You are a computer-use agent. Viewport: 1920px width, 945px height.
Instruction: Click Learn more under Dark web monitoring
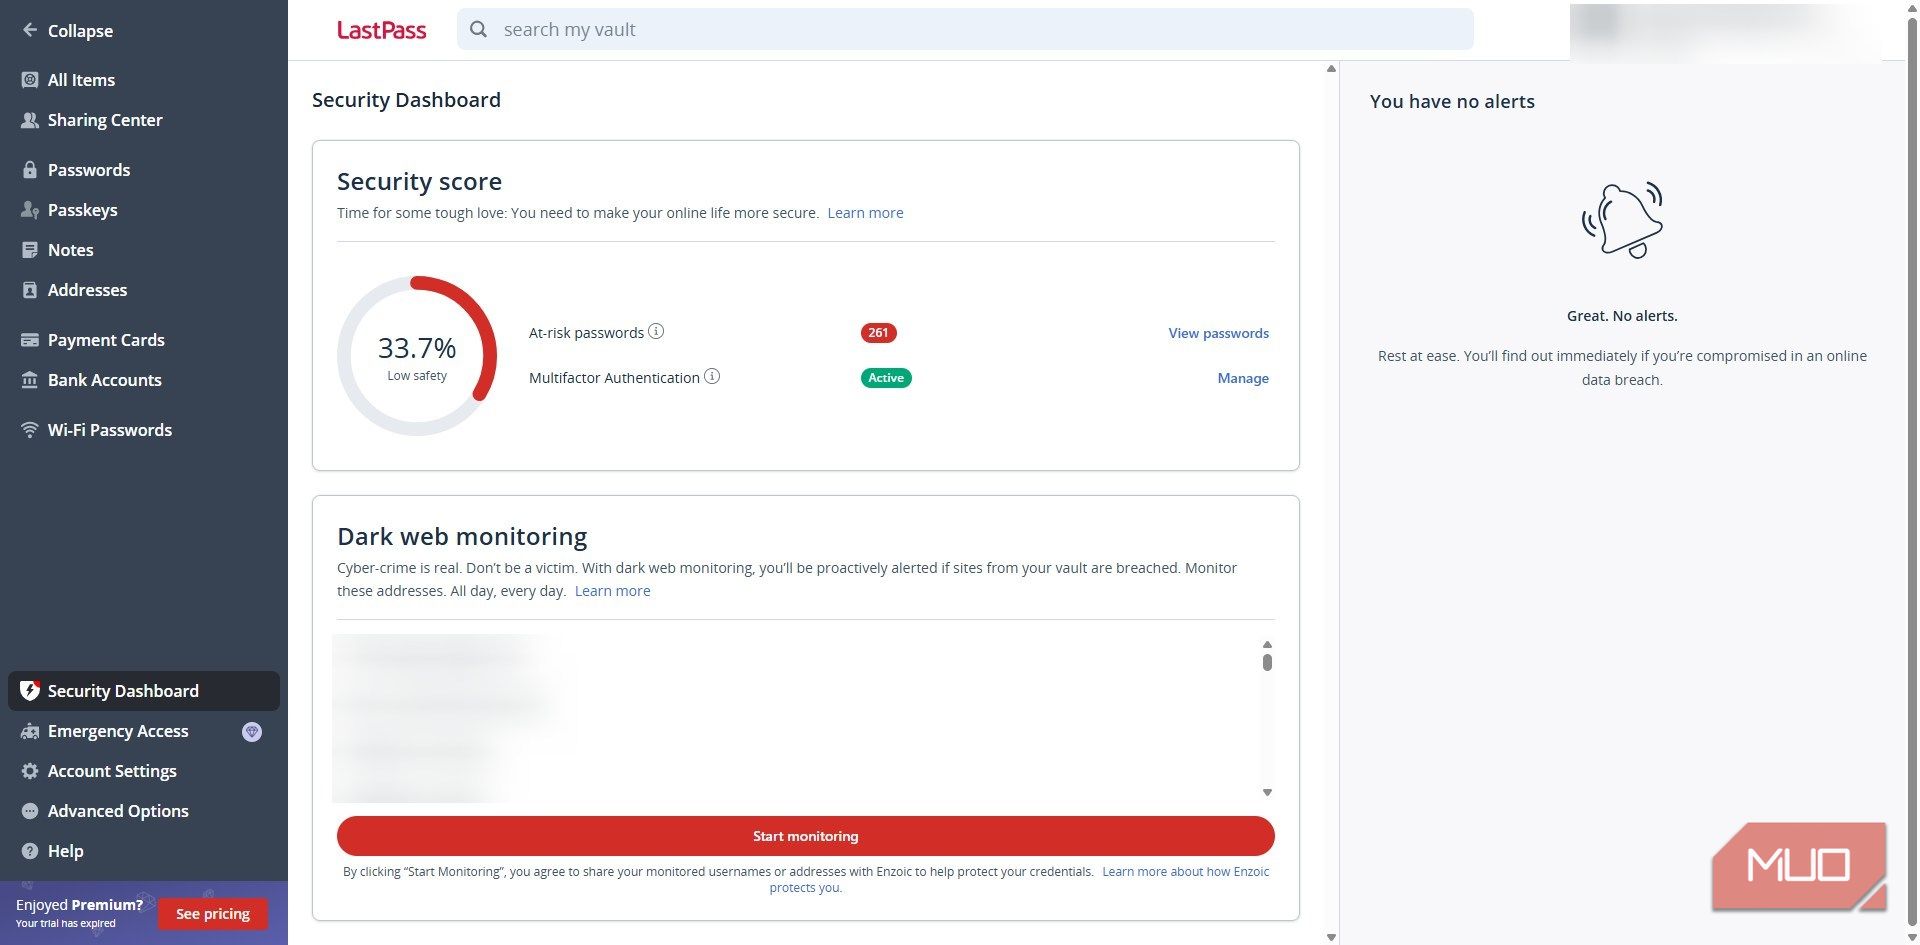pyautogui.click(x=612, y=591)
